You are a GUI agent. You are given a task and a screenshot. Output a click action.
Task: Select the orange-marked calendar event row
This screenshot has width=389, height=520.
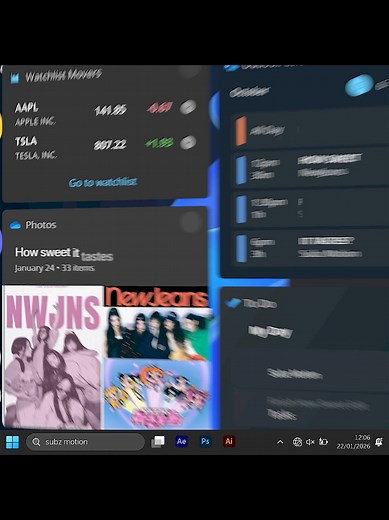click(310, 130)
